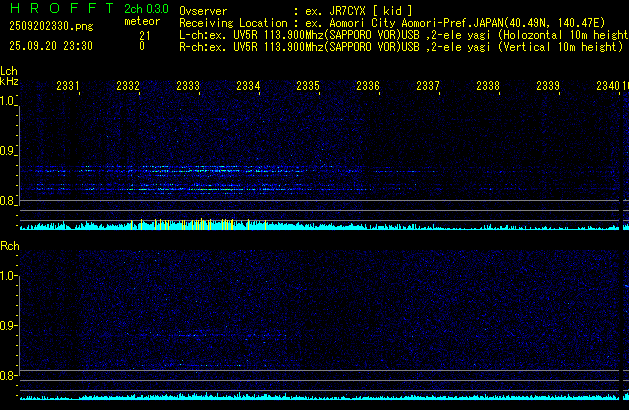Click the L-ch receiver description line
Viewport: 629px width, 410px height.
400,34
